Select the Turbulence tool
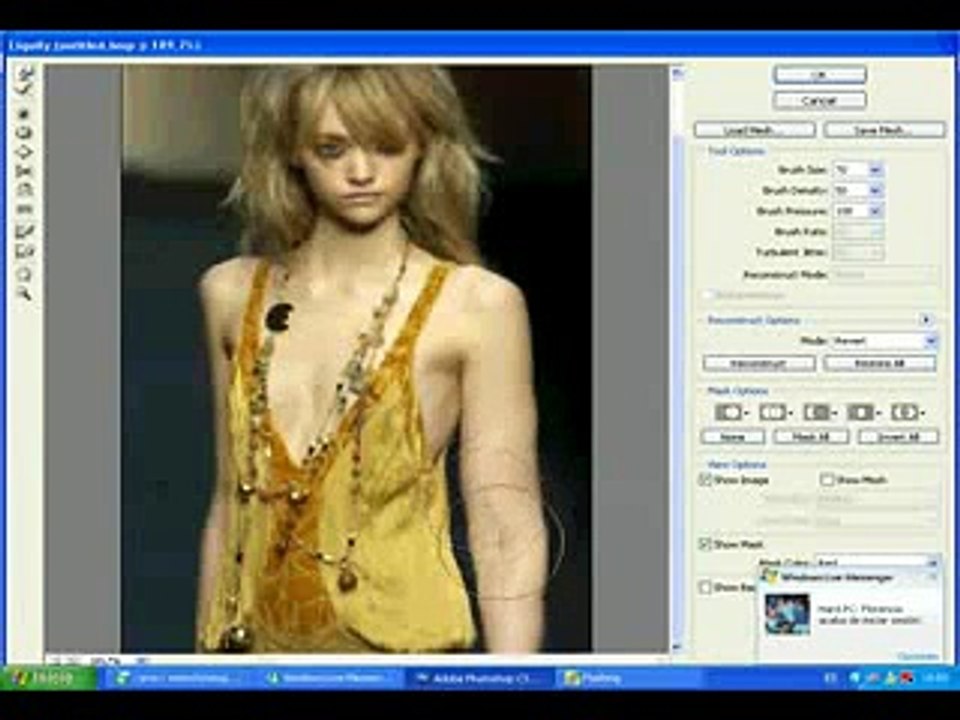Viewport: 960px width, 720px height. tap(26, 211)
